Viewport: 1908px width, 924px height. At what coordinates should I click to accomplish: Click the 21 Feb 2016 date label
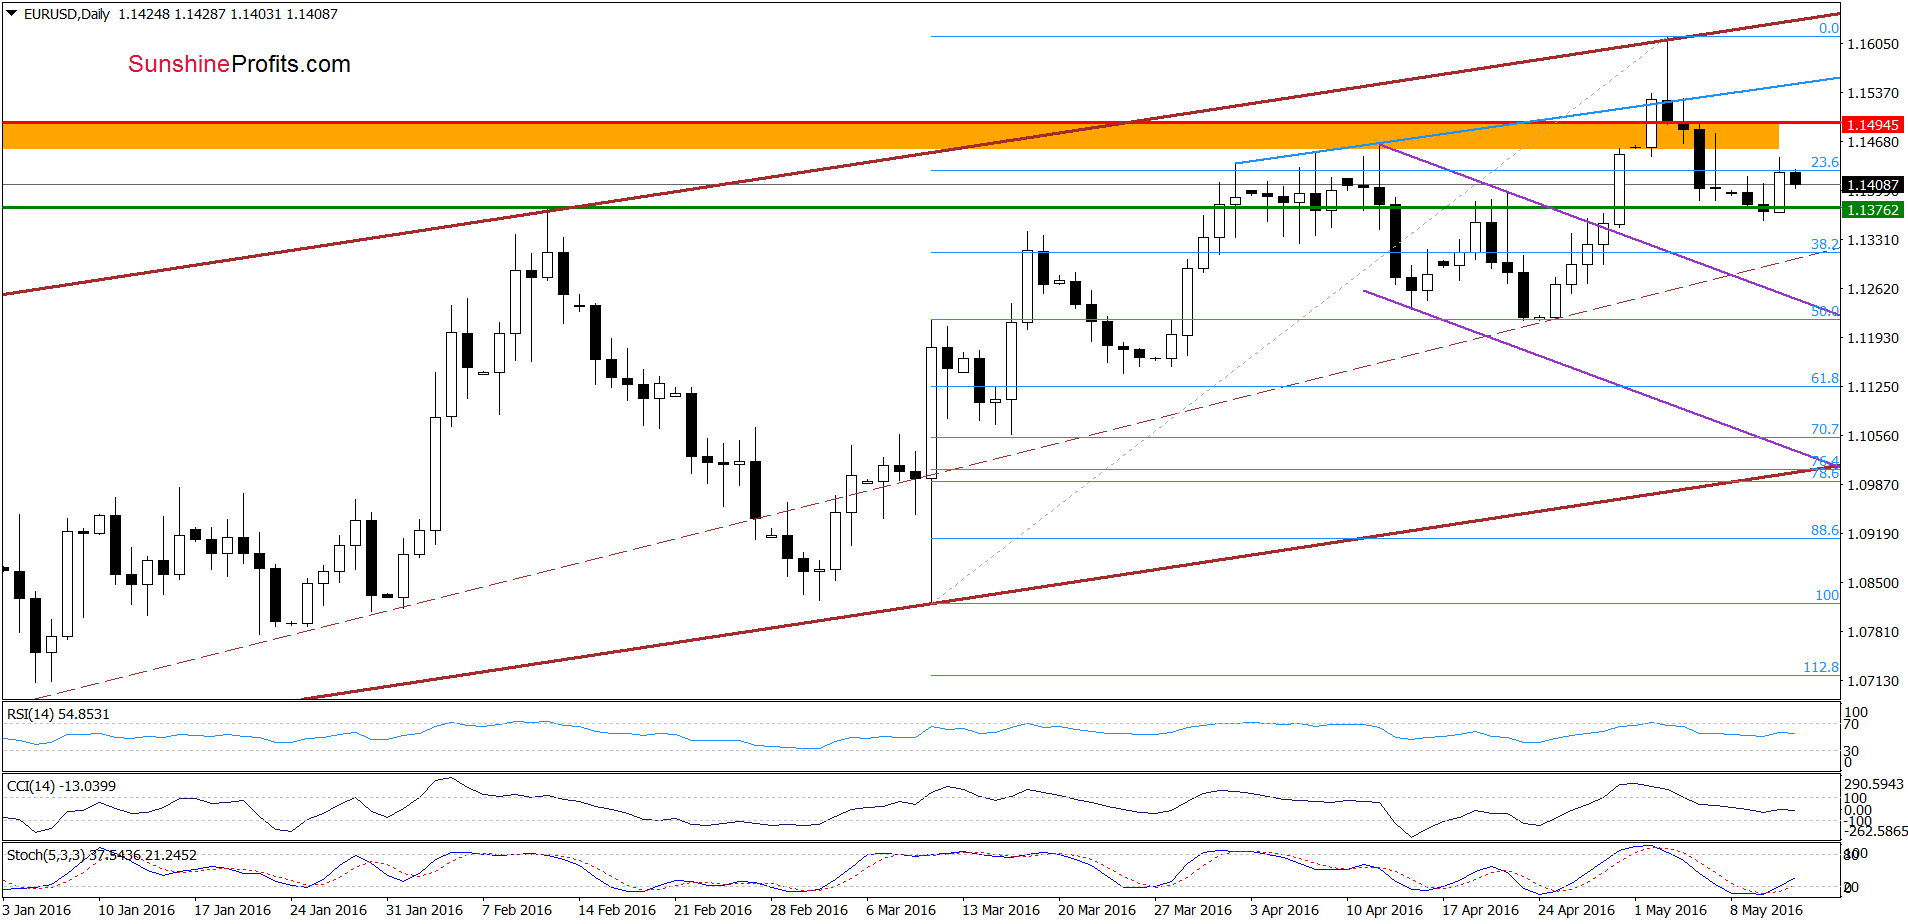point(713,910)
